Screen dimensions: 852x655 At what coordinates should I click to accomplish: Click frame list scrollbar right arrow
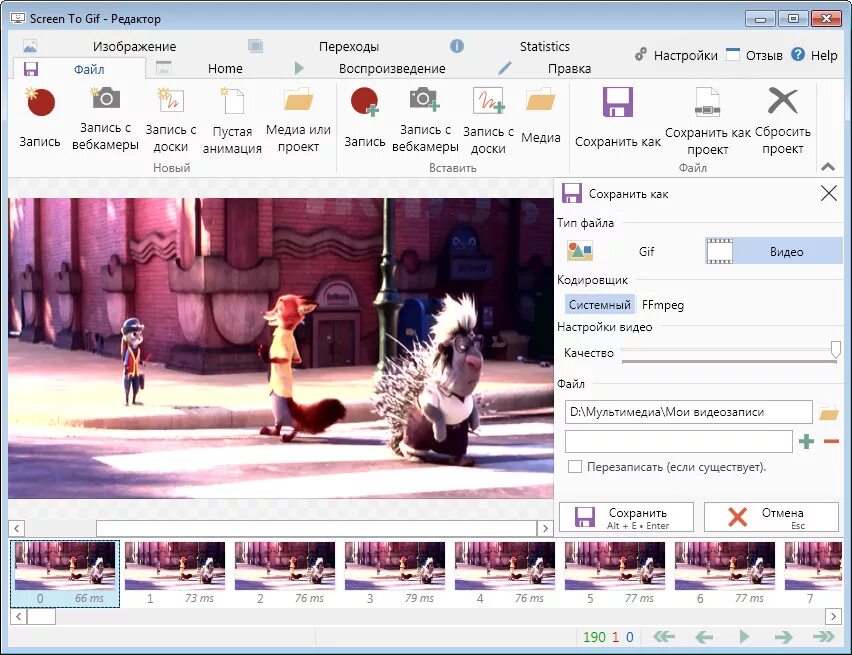833,616
